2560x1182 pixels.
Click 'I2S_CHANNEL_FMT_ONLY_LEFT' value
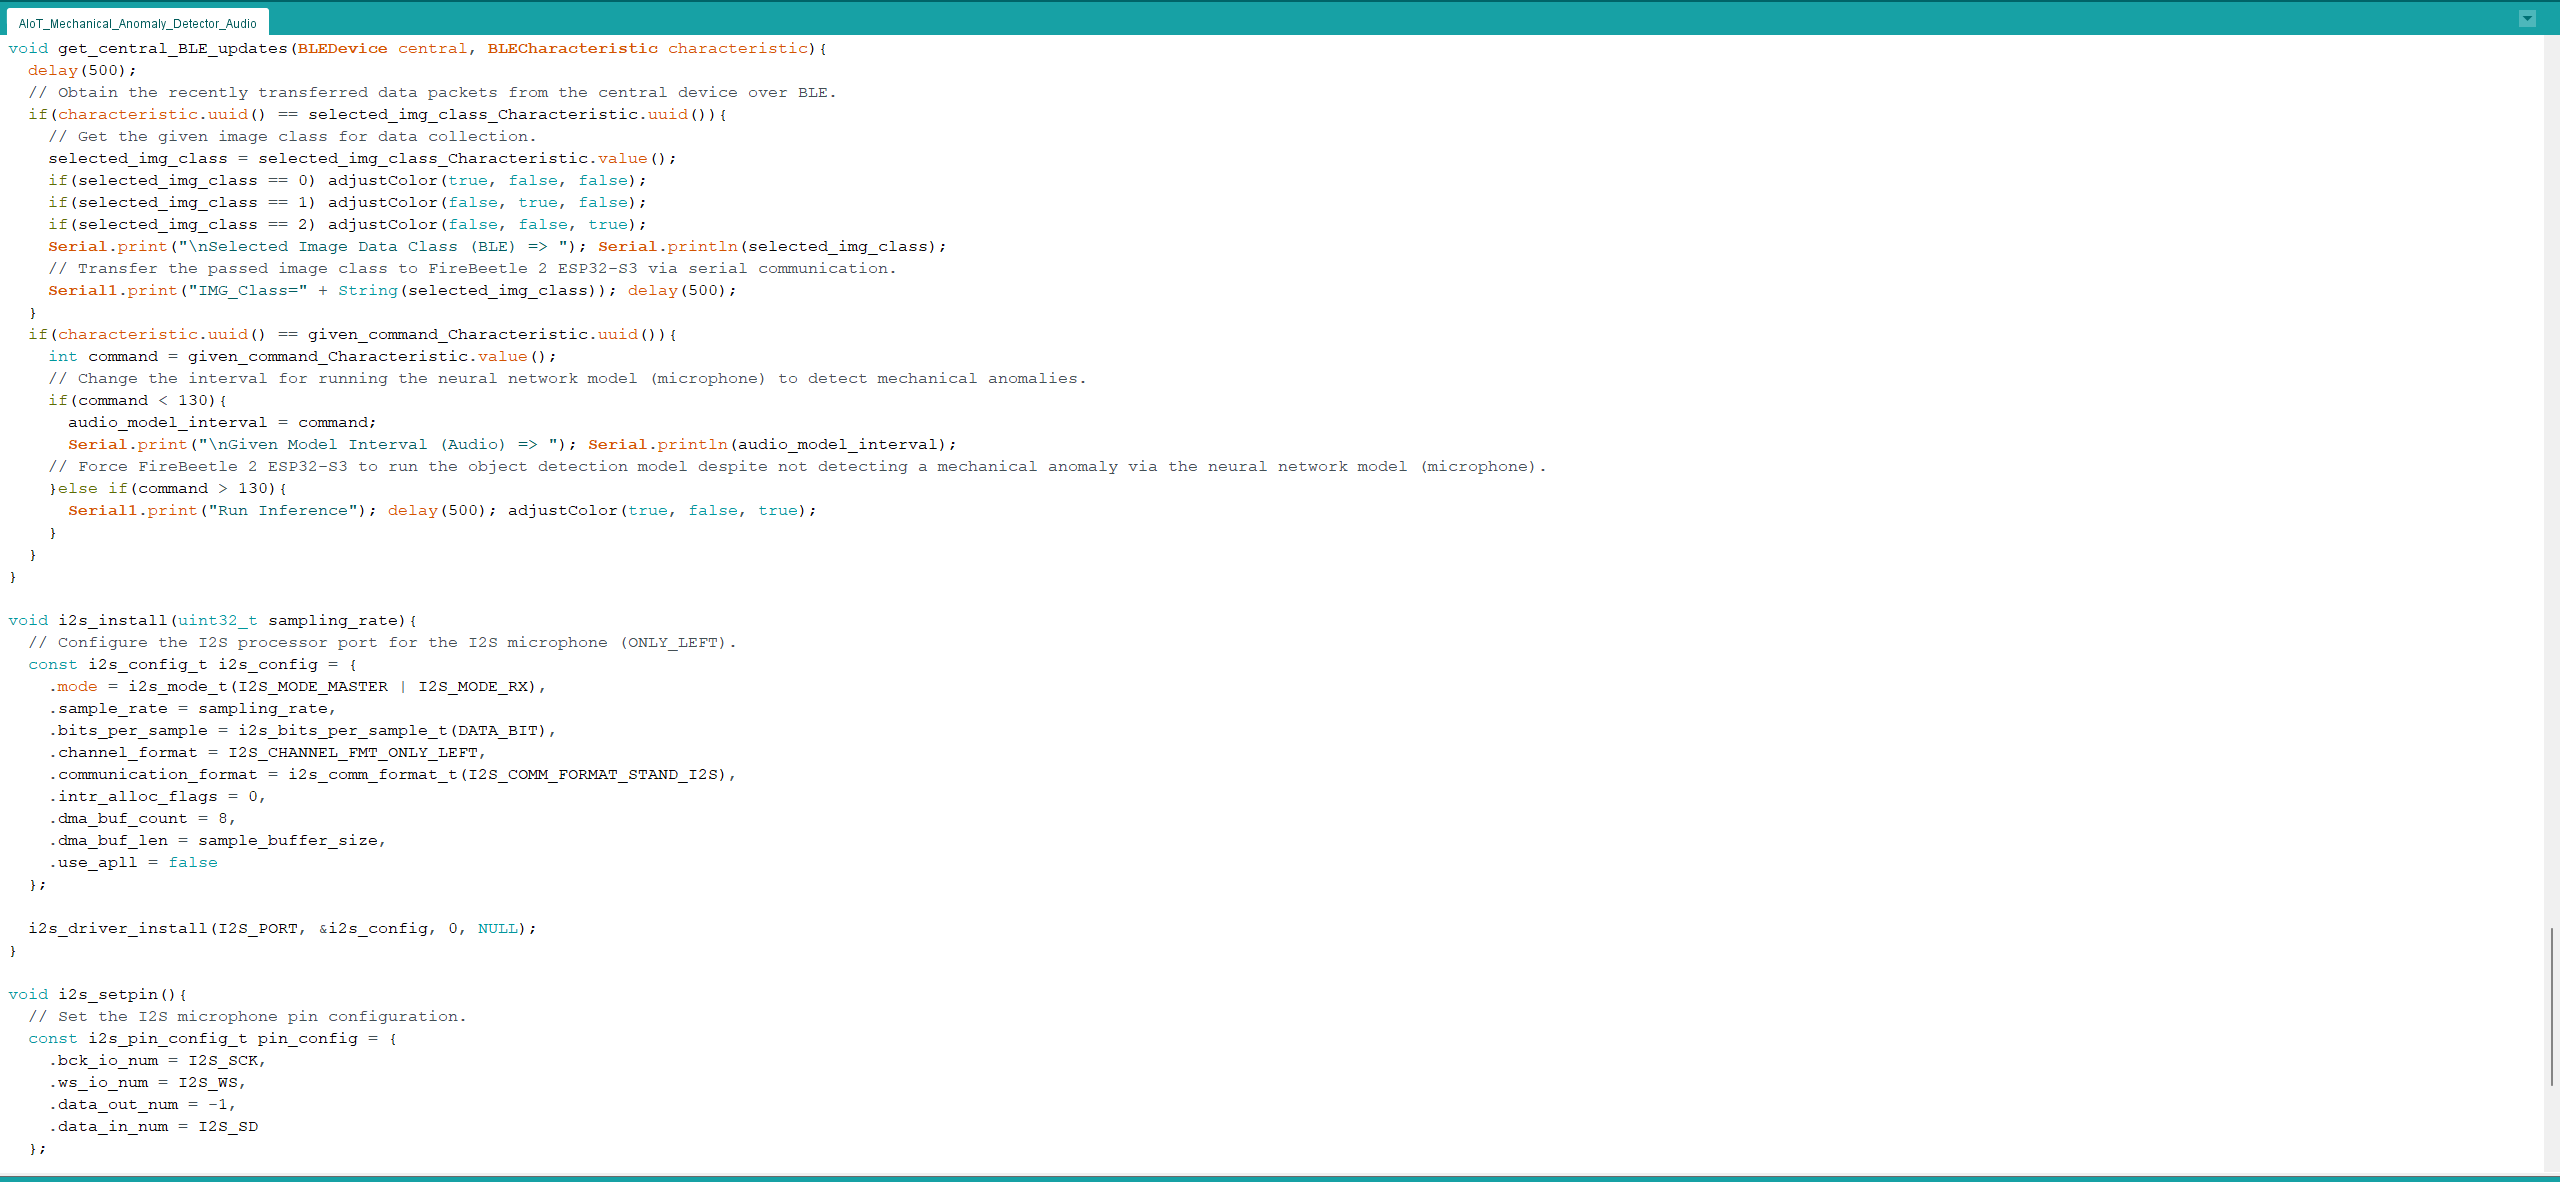352,752
